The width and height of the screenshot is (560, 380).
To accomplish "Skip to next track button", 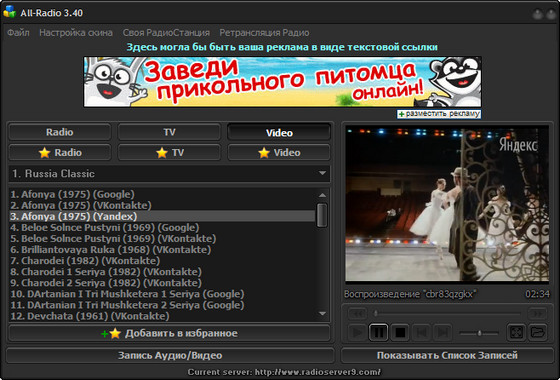I will [x=443, y=332].
